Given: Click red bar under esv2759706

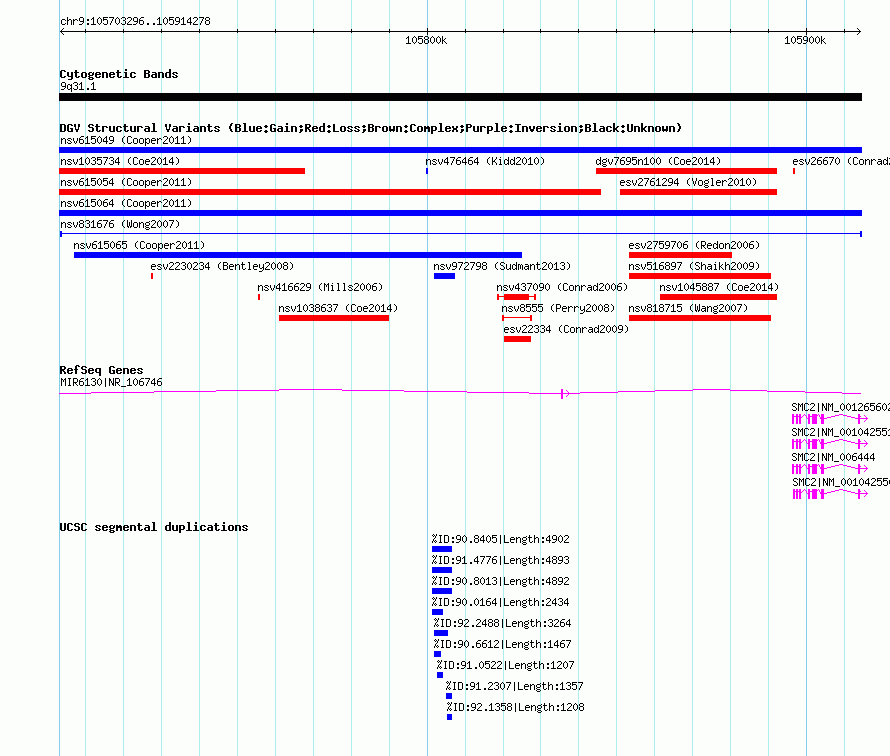Looking at the screenshot, I should pyautogui.click(x=680, y=255).
